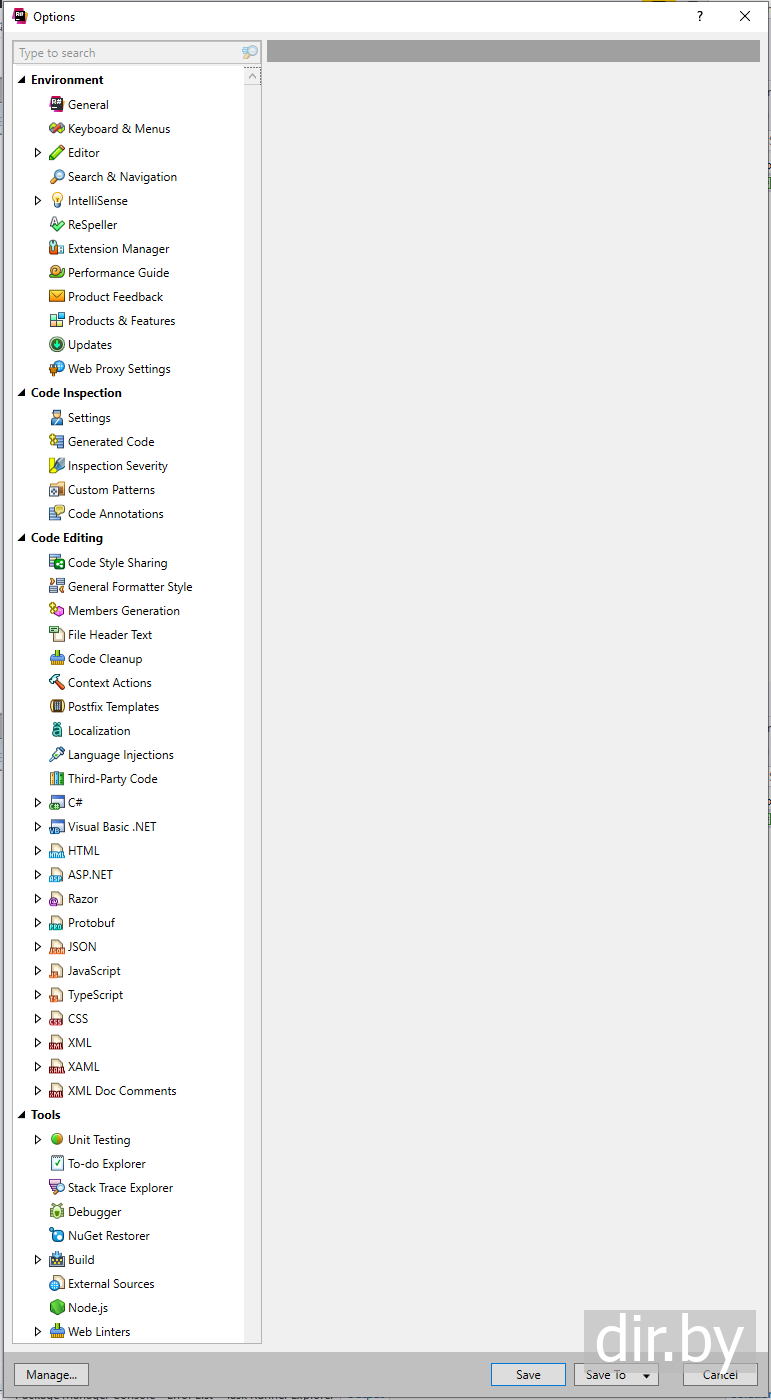Image resolution: width=771 pixels, height=1400 pixels.
Task: Collapse the Code Editing section
Action: [x=22, y=538]
